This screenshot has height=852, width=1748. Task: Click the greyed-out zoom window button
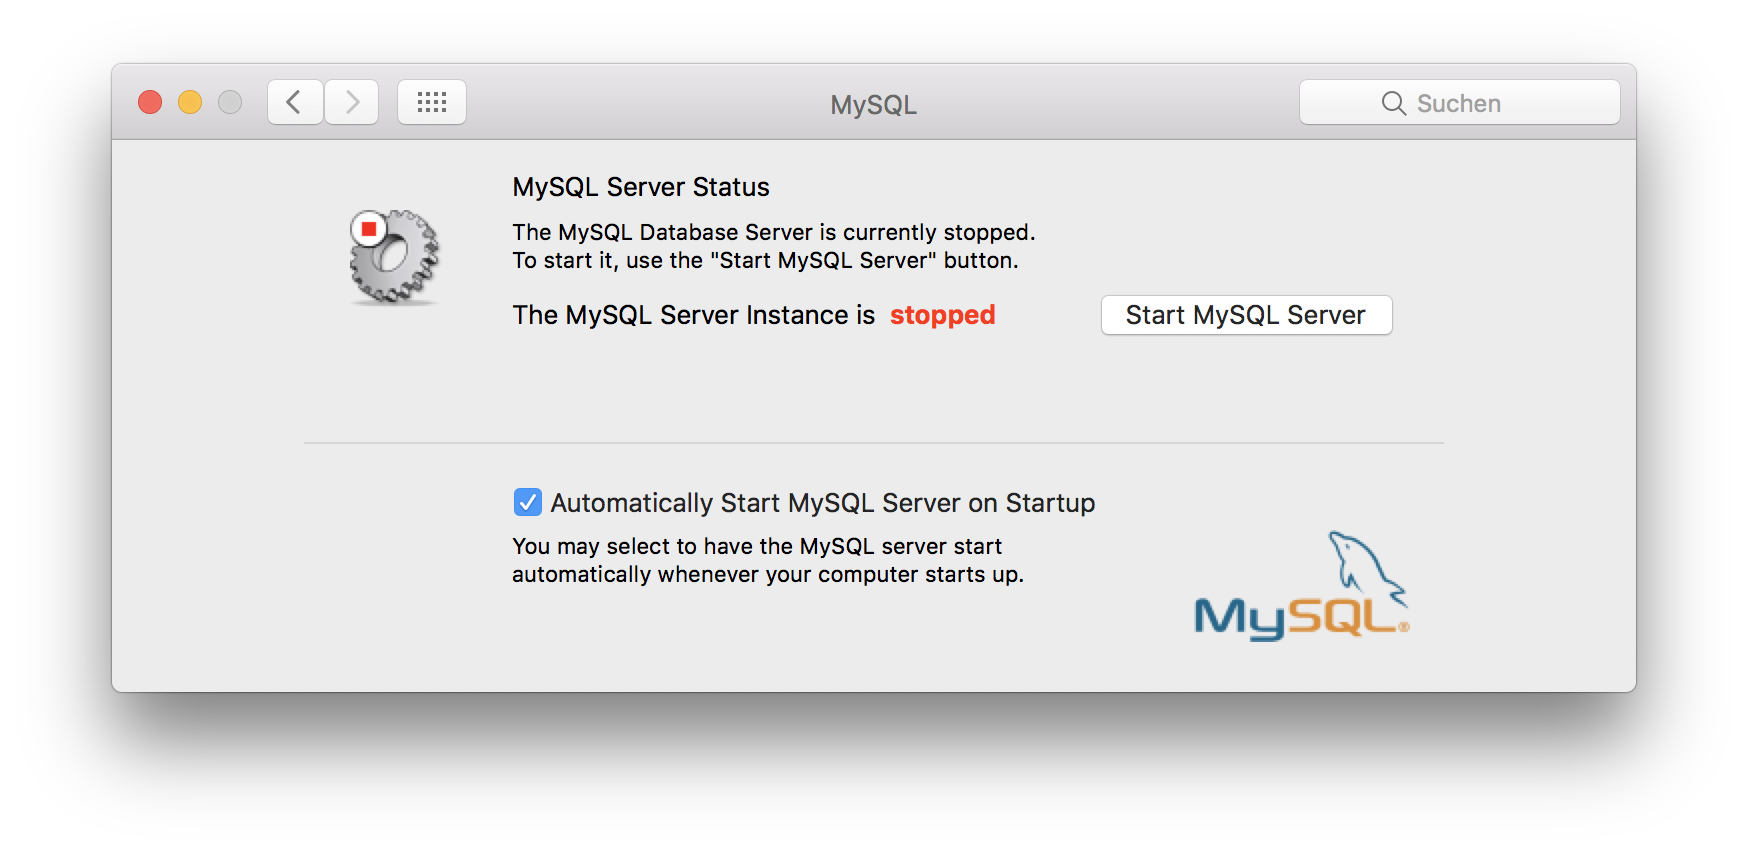click(x=230, y=102)
